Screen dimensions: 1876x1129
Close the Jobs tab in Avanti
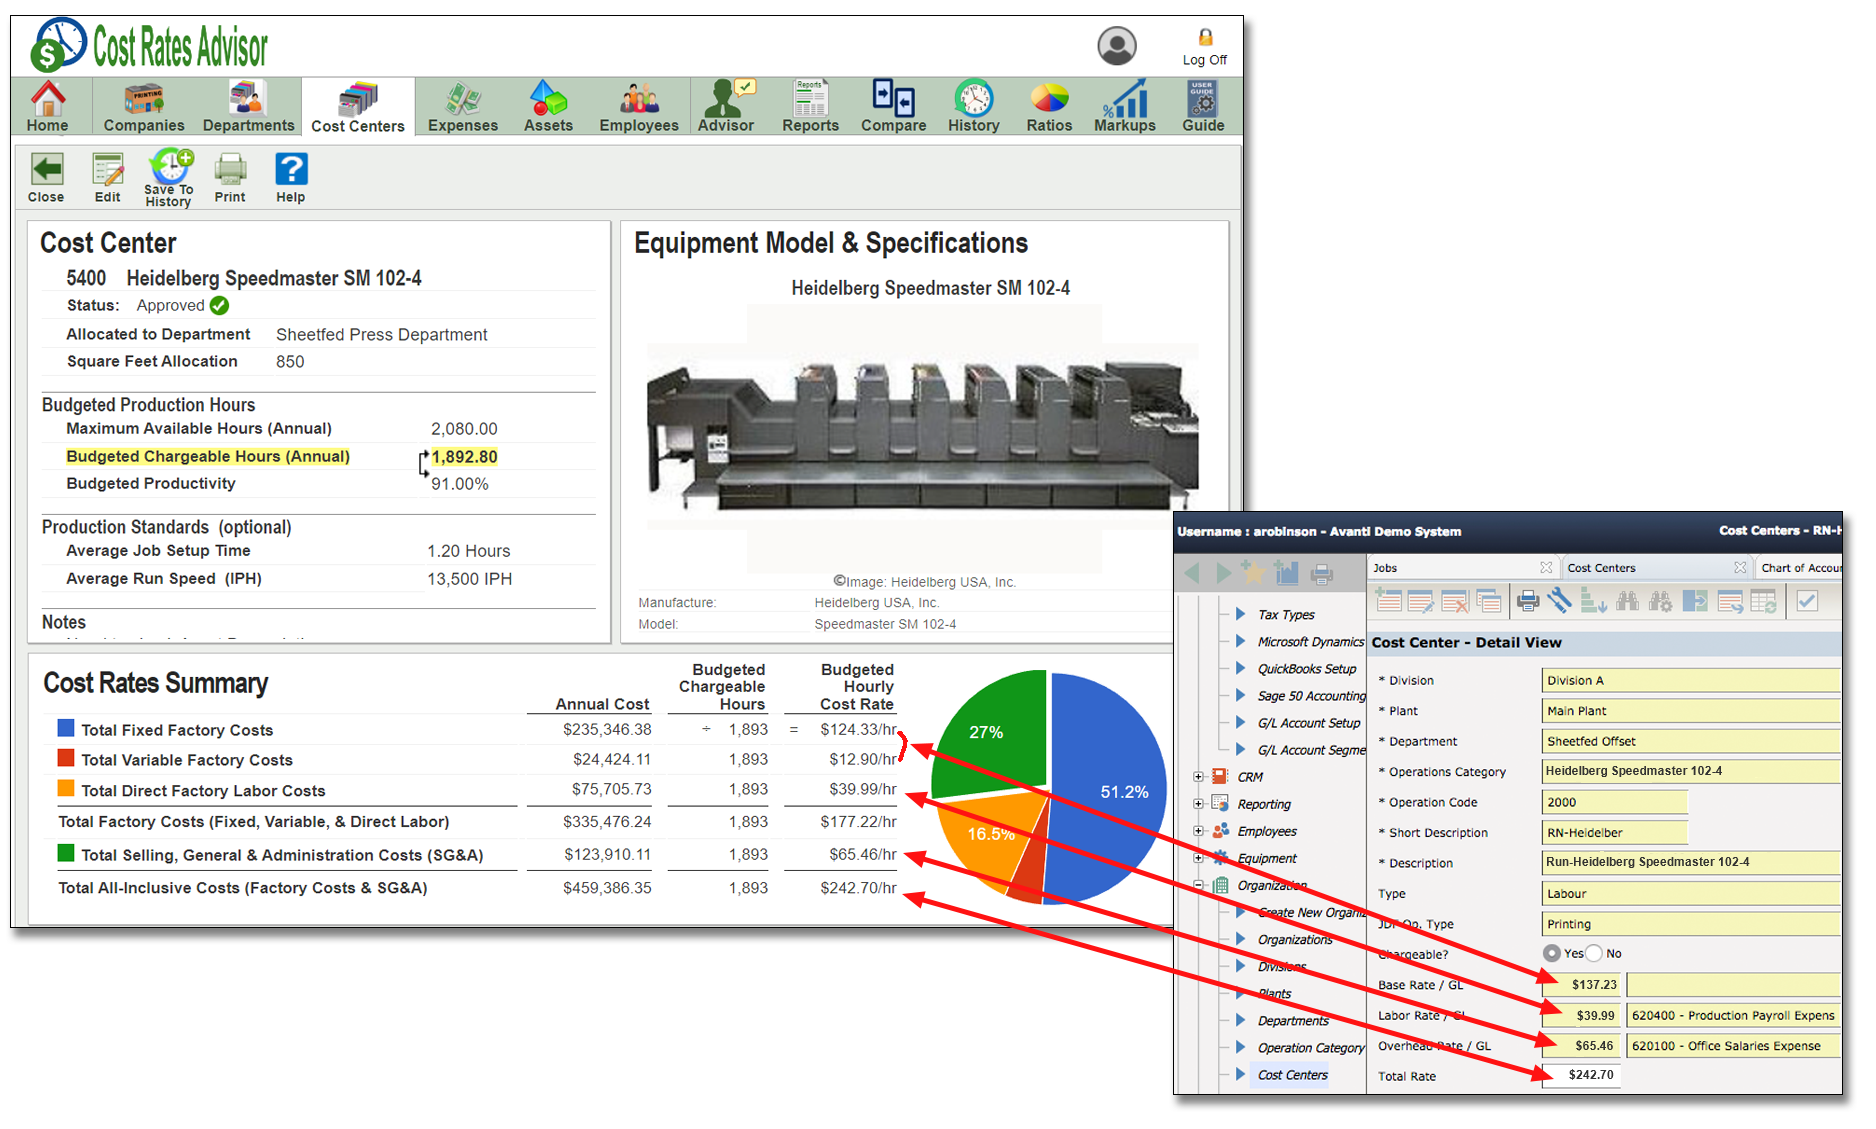coord(1546,567)
